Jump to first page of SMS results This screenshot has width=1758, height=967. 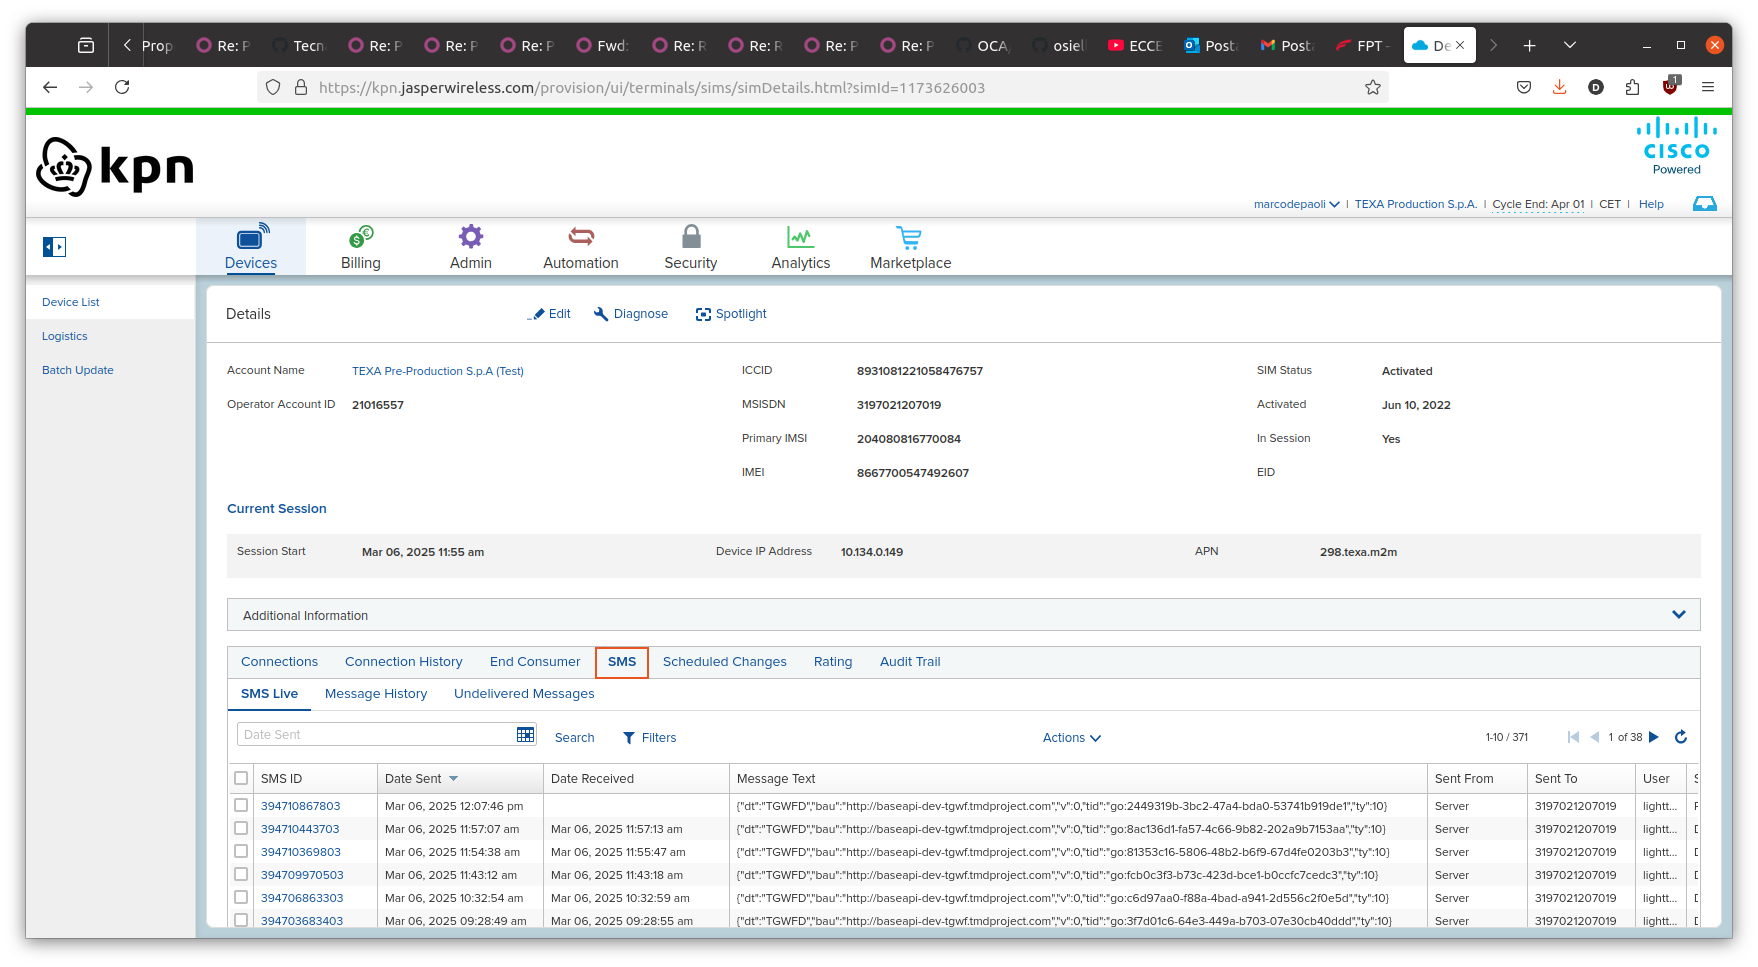point(1573,737)
